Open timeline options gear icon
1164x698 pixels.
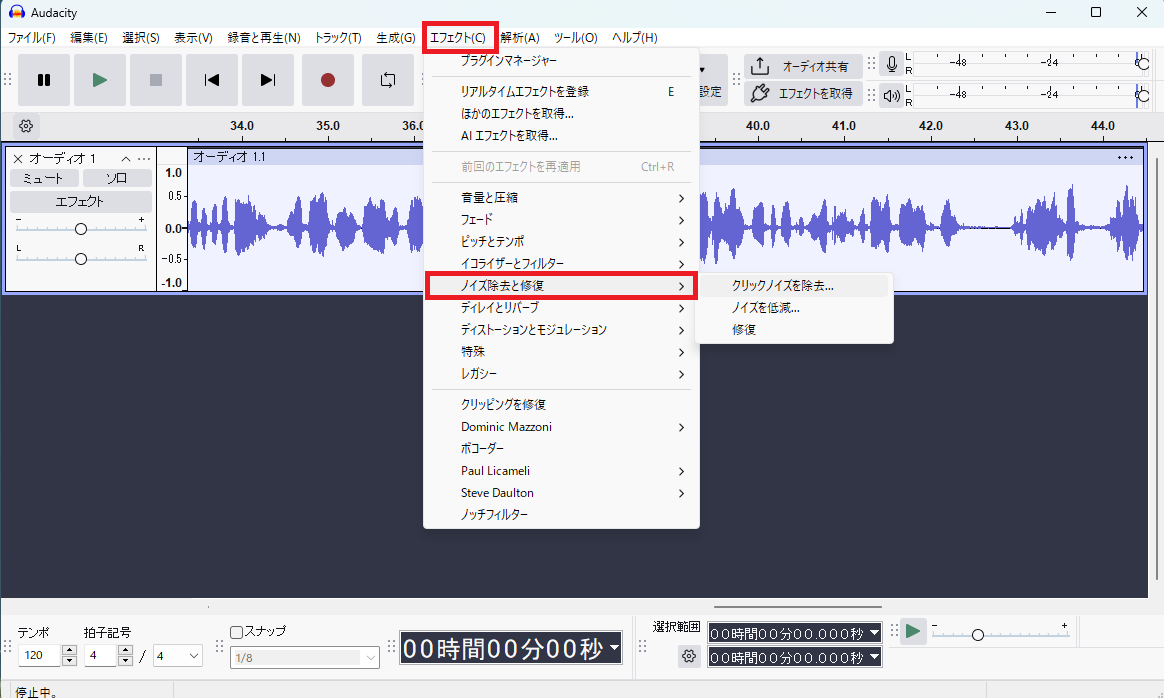pyautogui.click(x=26, y=126)
